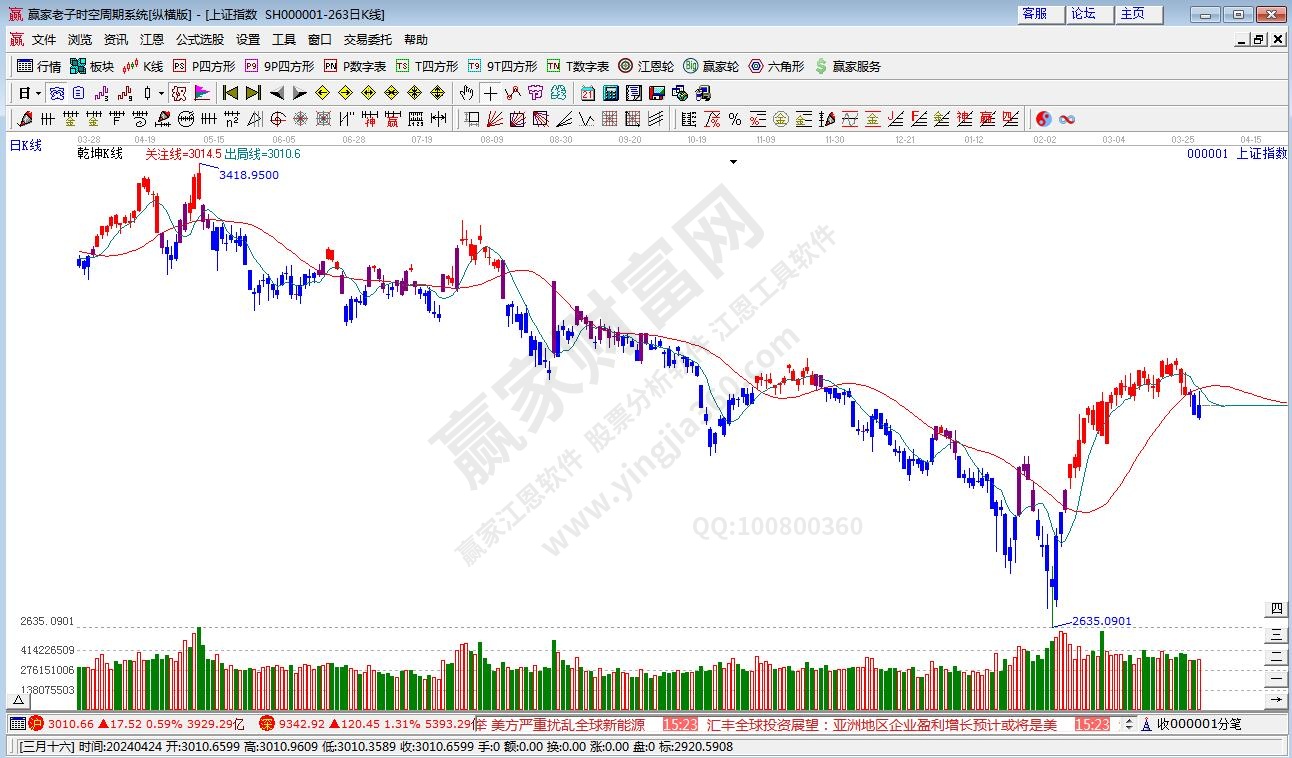Image resolution: width=1292 pixels, height=758 pixels.
Task: Open the 公式选股 menu
Action: (x=200, y=40)
